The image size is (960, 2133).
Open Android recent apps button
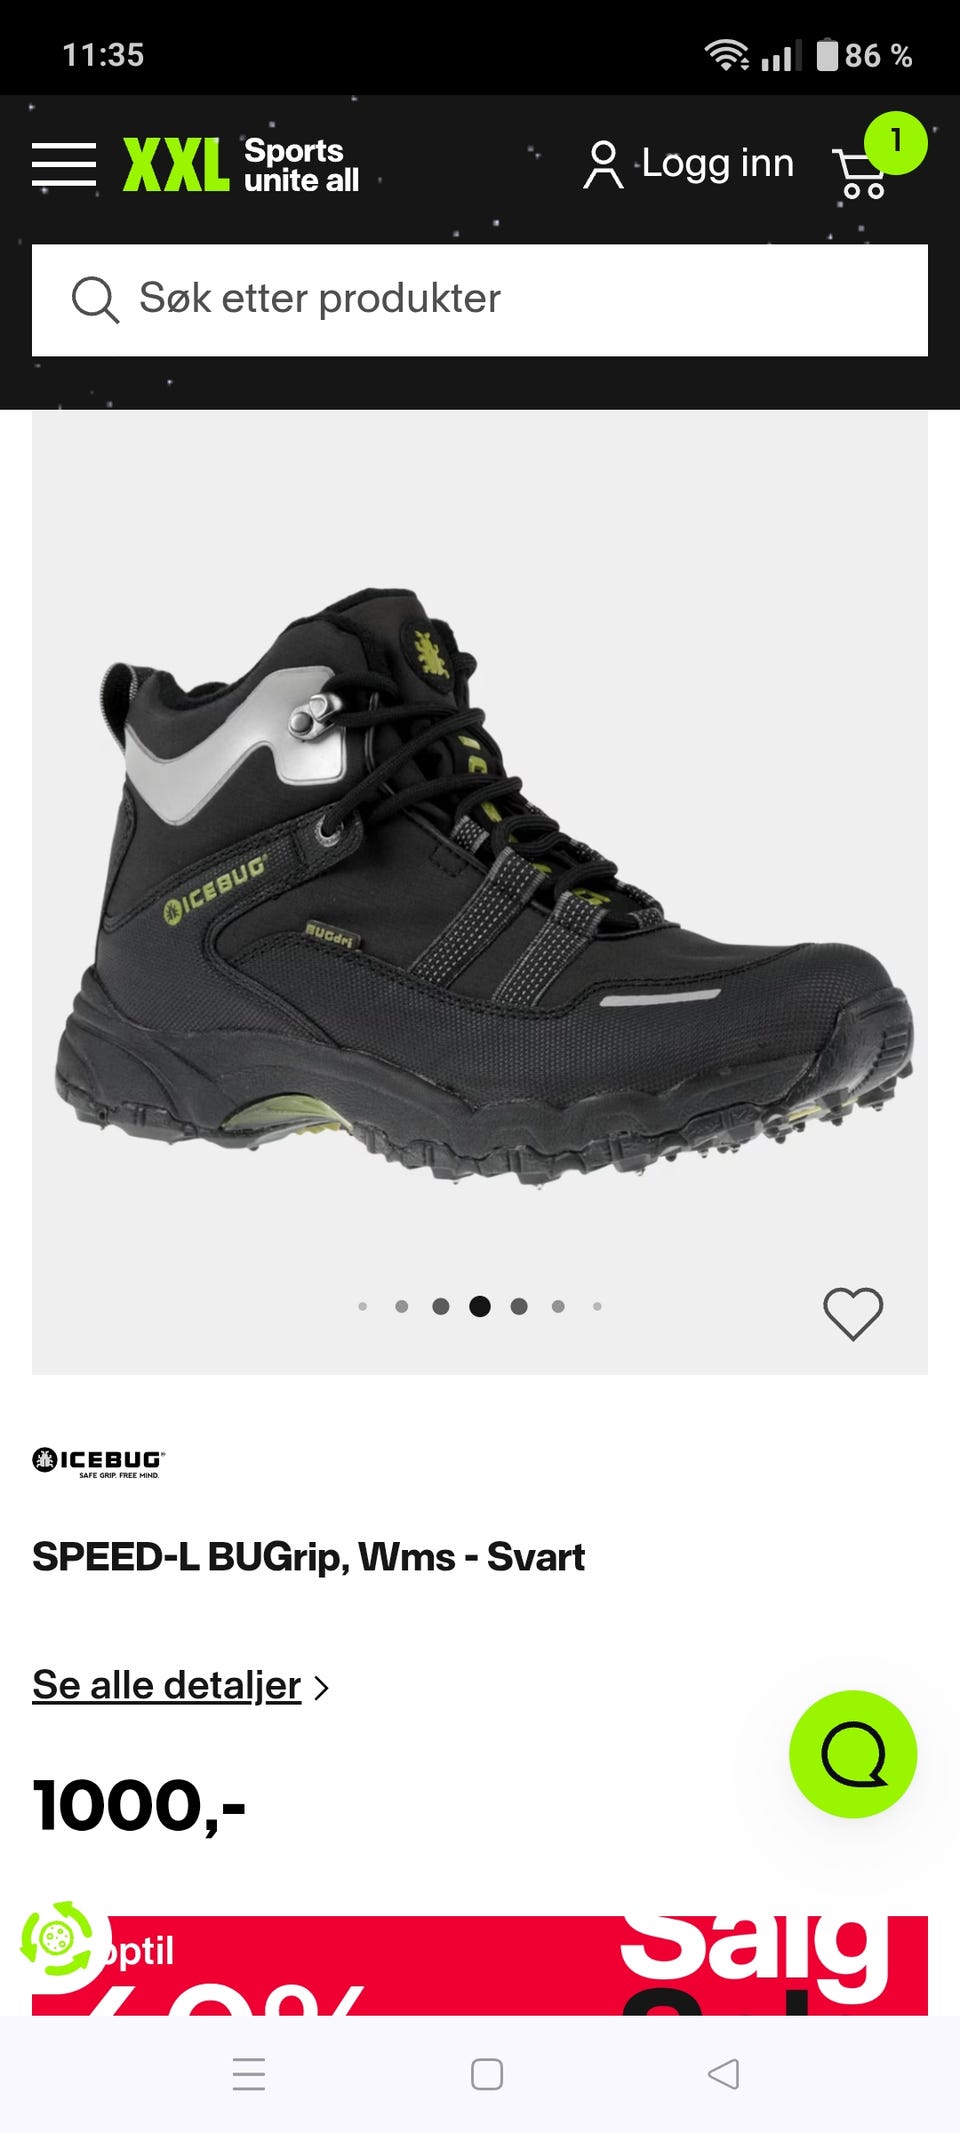[x=249, y=2074]
